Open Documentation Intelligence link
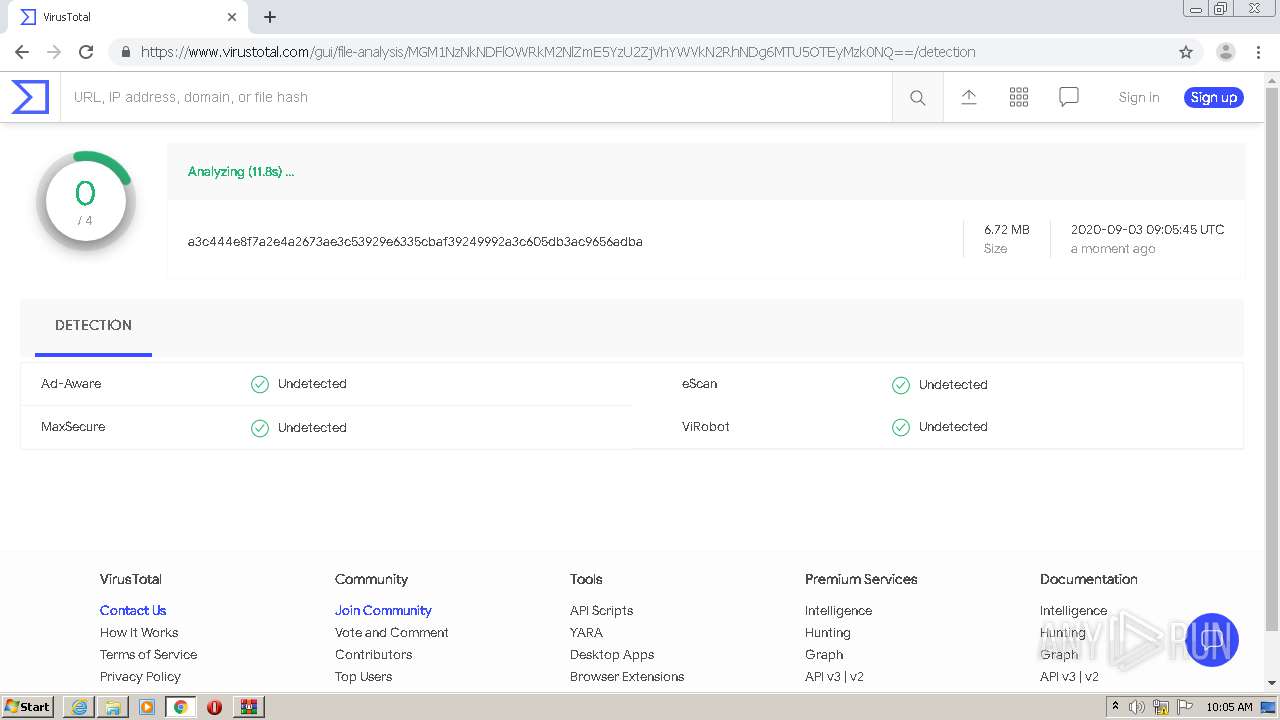This screenshot has width=1280, height=720. (x=1073, y=610)
